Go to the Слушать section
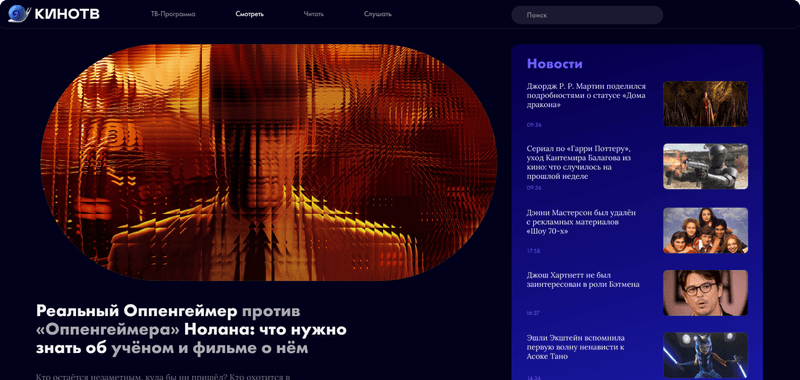 378,14
